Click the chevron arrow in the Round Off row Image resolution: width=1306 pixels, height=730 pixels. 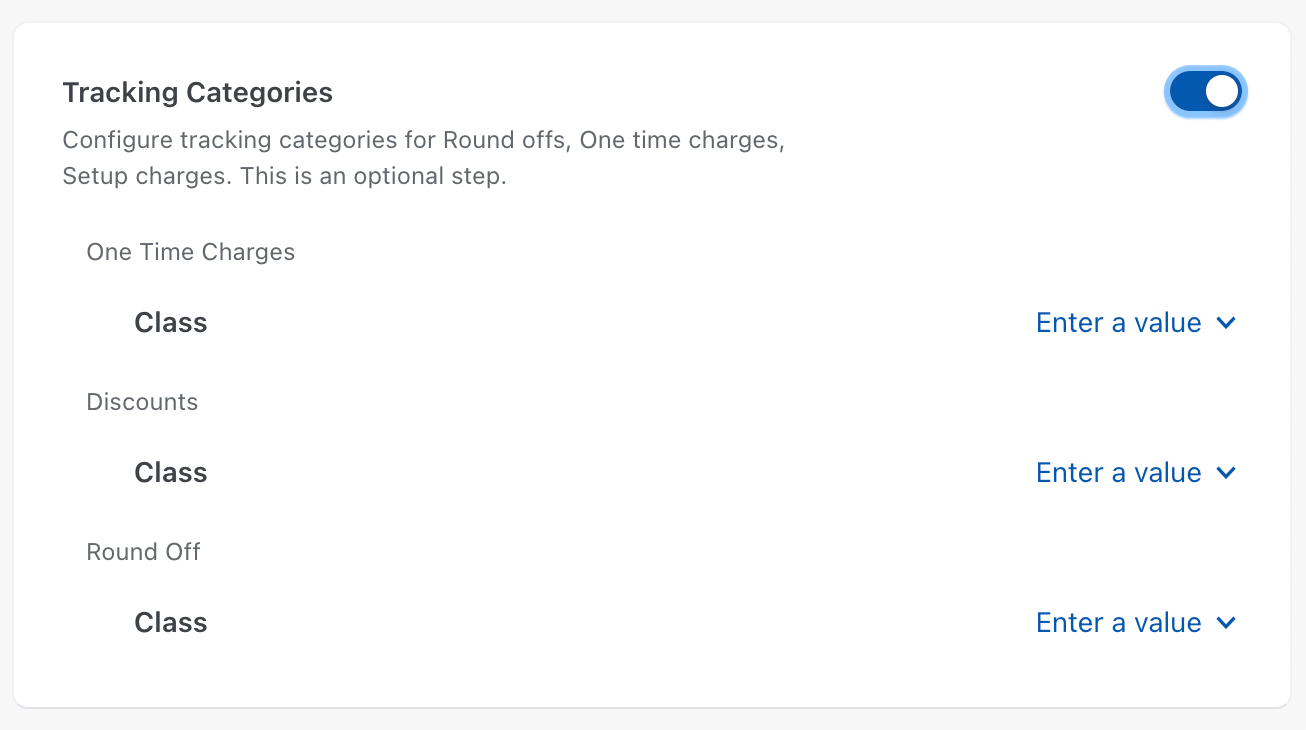[1227, 623]
